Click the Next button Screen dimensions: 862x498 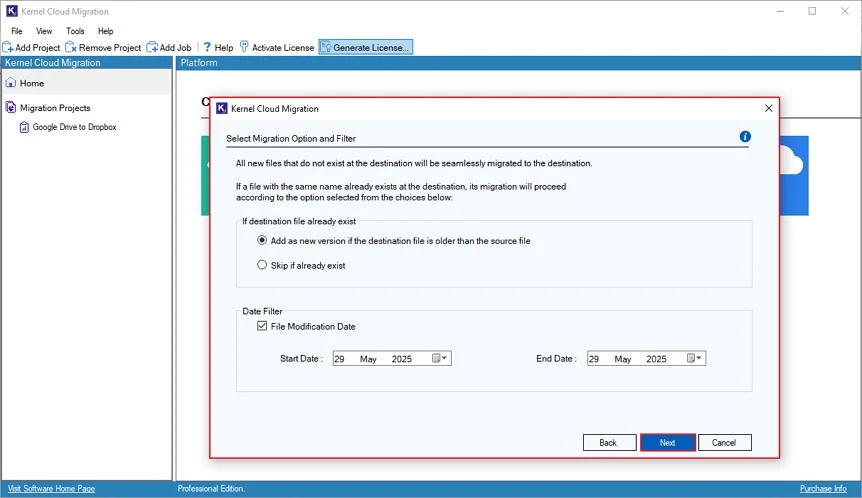667,442
